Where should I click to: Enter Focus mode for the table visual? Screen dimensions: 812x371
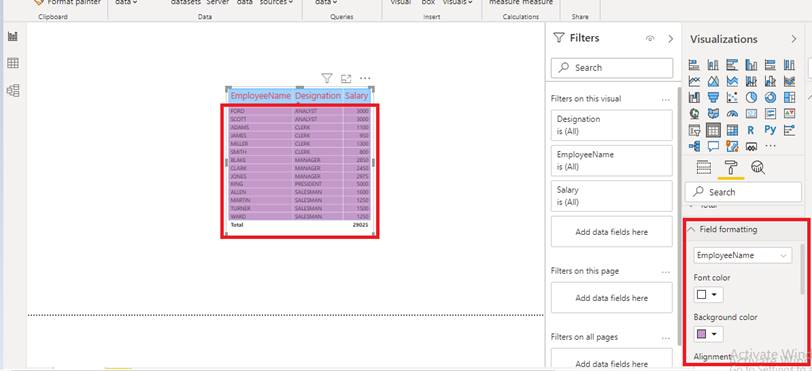(346, 78)
